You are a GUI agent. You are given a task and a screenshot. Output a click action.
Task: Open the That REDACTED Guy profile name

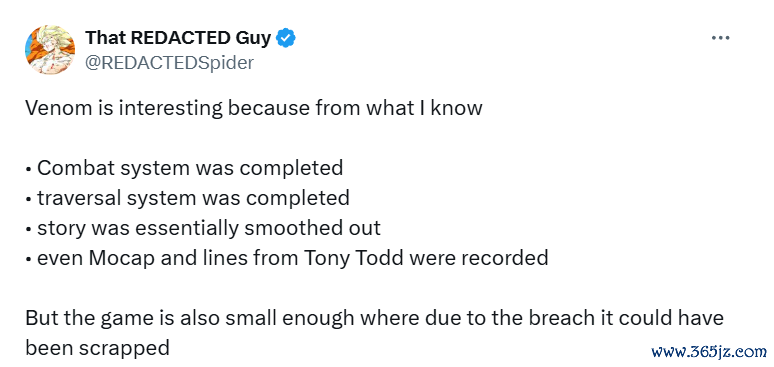pyautogui.click(x=178, y=38)
